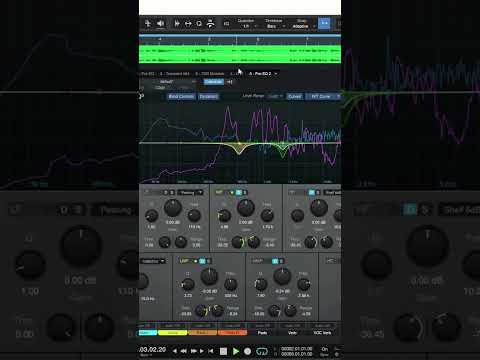Solo the first low-cut band
Image resolution: width=480 pixels, height=360 pixels.
172,193
